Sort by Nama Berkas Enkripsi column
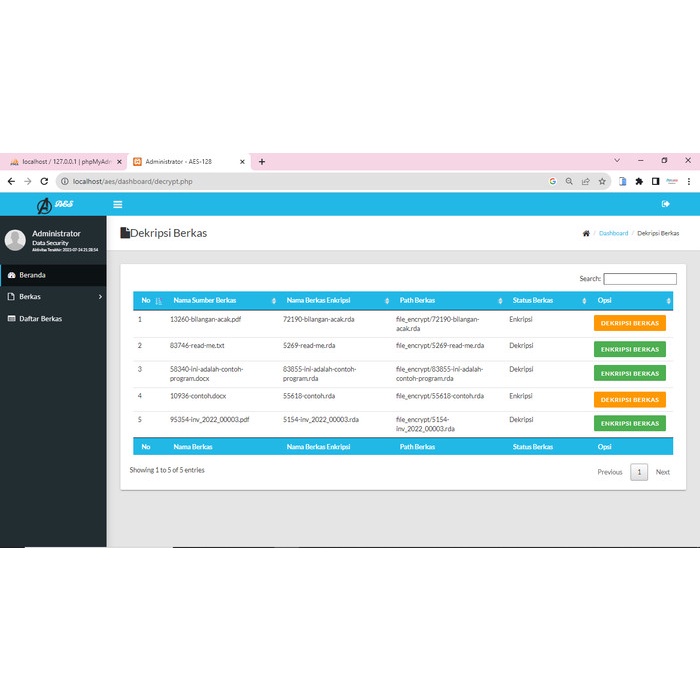The width and height of the screenshot is (700, 700). [x=336, y=300]
